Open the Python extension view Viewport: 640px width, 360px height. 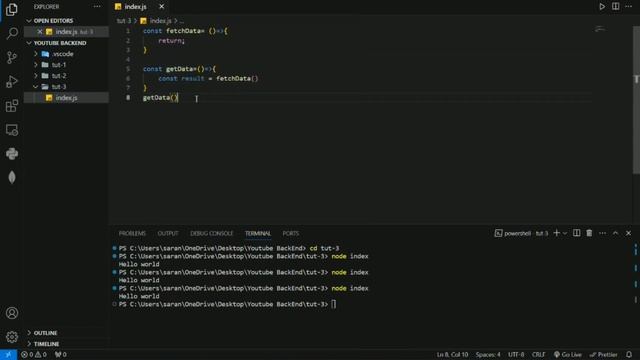12,153
